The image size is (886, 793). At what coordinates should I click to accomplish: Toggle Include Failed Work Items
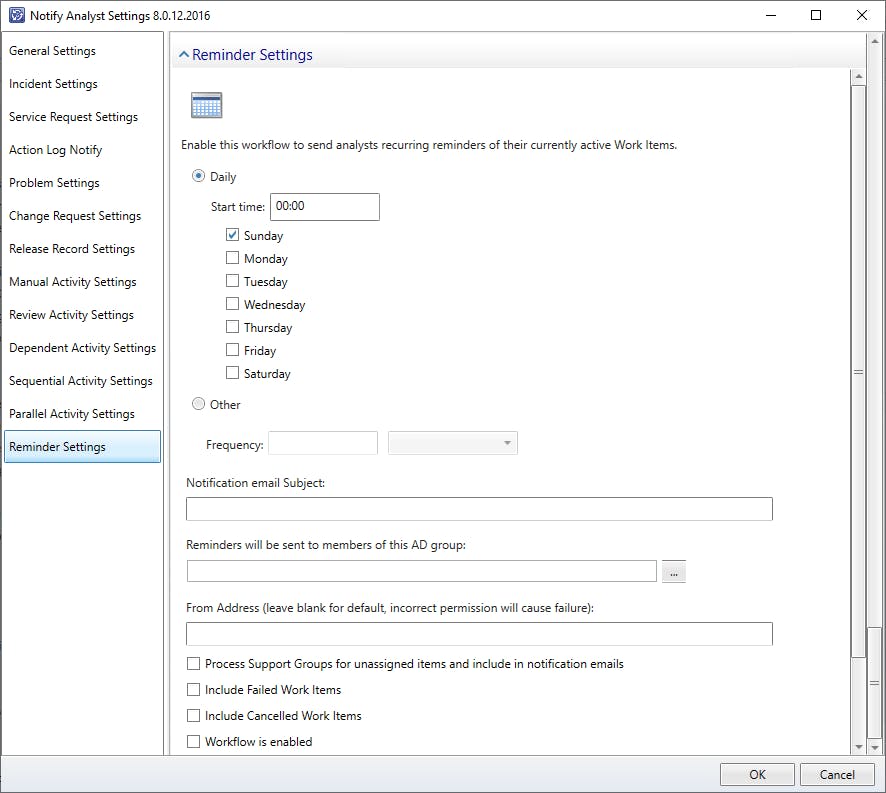click(194, 690)
